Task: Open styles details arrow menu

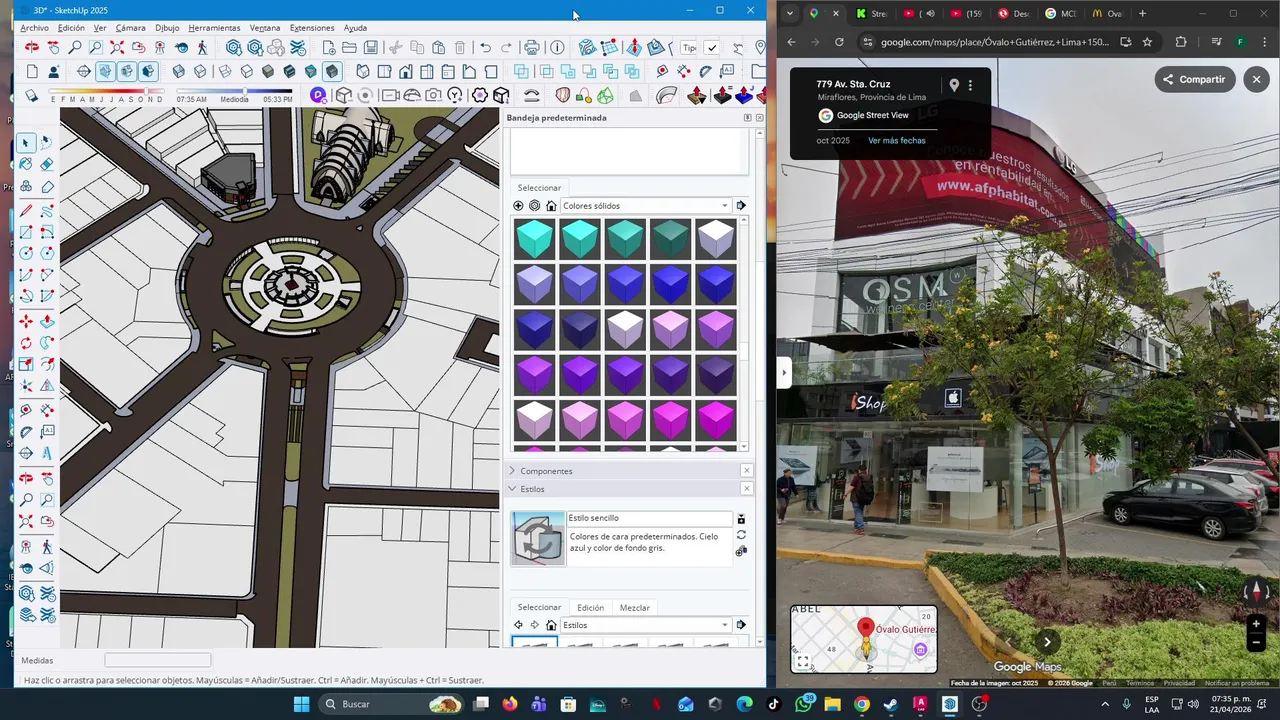Action: tap(741, 625)
